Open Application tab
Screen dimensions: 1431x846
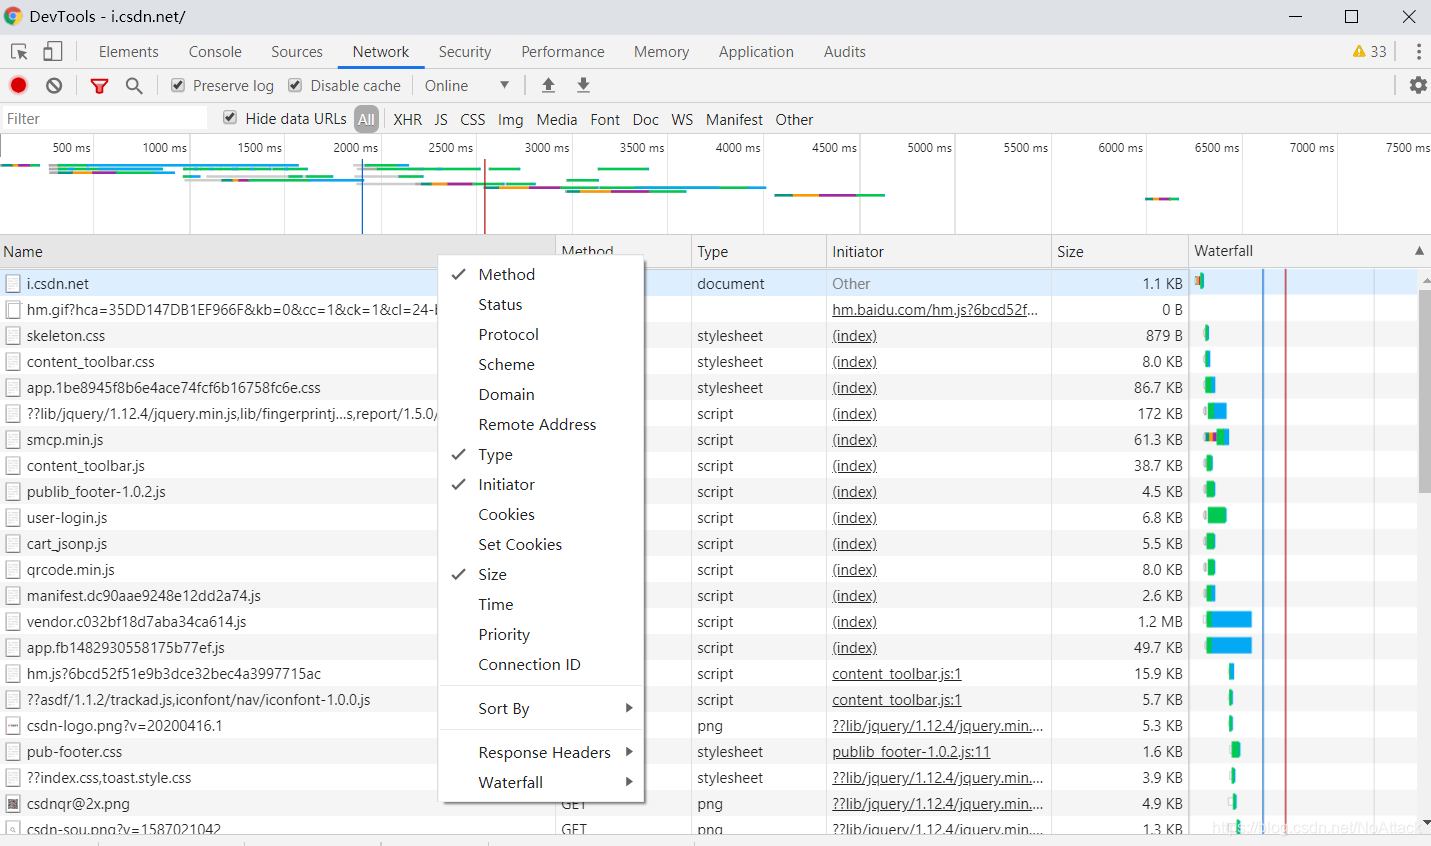[x=756, y=52]
